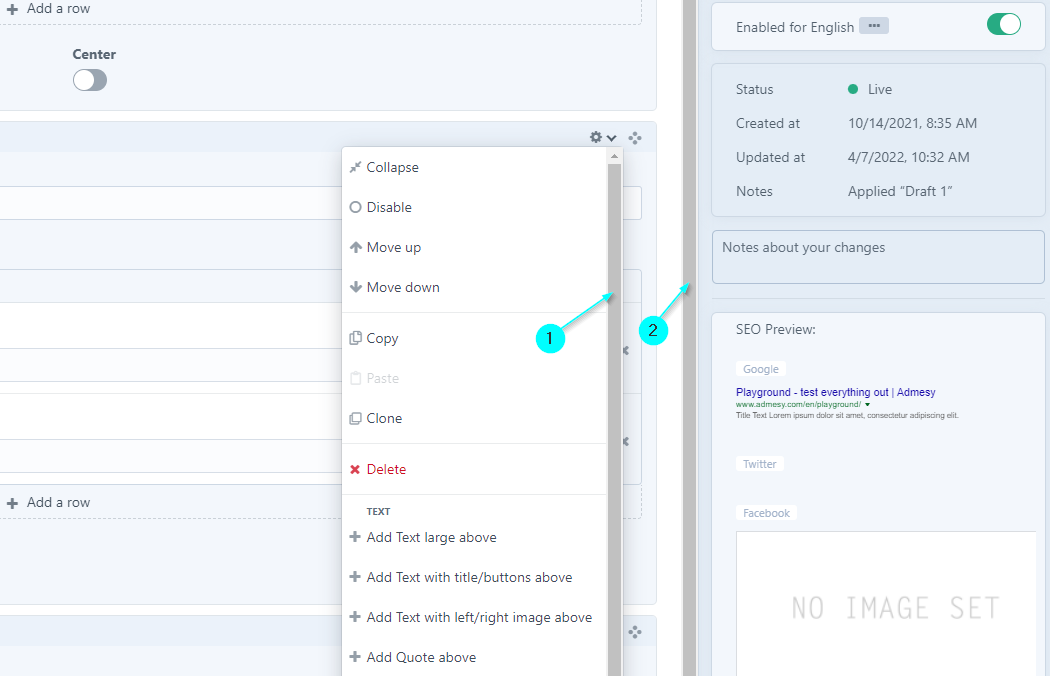This screenshot has height=676, width=1050.
Task: Click the green Live status indicator
Action: [x=852, y=89]
